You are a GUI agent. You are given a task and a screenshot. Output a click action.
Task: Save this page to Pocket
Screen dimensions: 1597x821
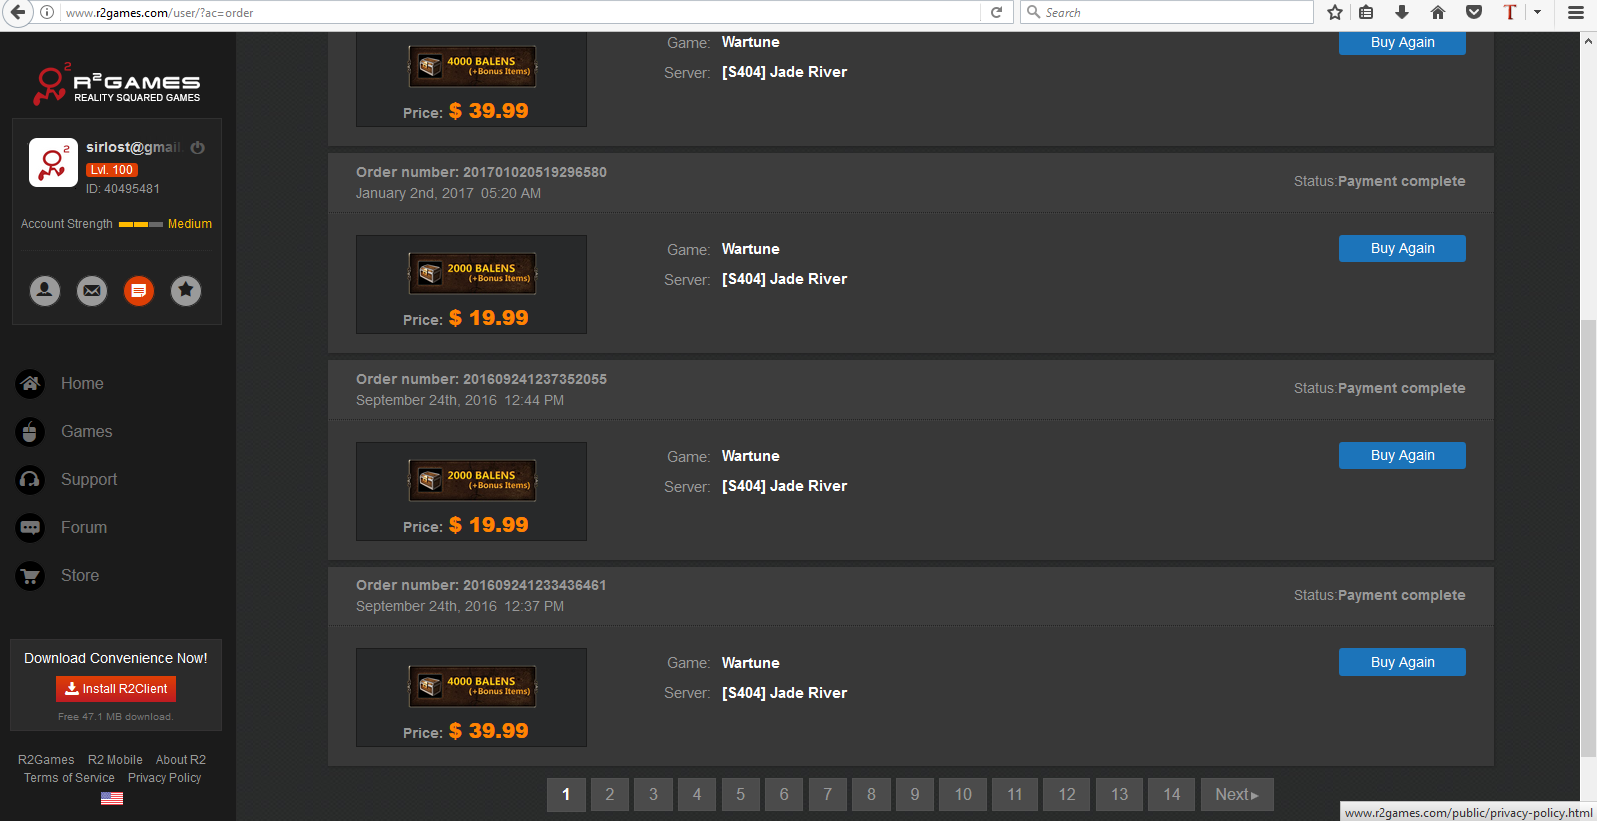point(1474,13)
